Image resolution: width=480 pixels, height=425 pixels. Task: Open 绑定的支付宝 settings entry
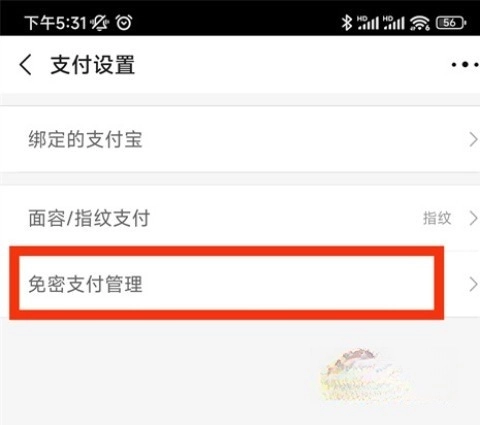(x=240, y=139)
